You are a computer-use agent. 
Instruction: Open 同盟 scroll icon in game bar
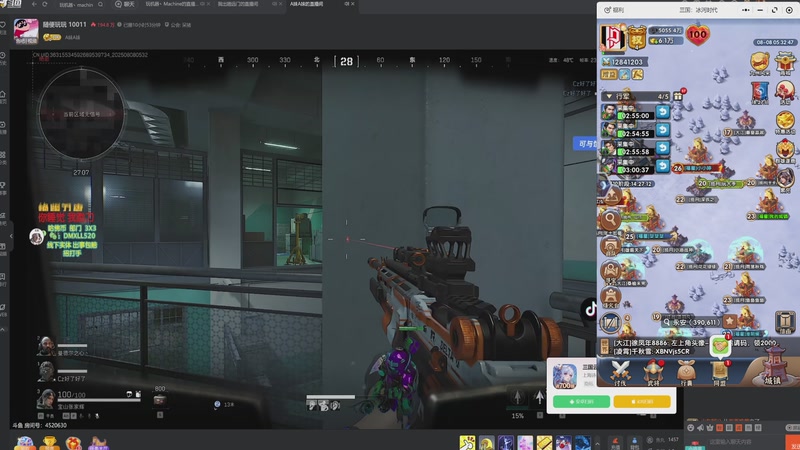pyautogui.click(x=719, y=371)
